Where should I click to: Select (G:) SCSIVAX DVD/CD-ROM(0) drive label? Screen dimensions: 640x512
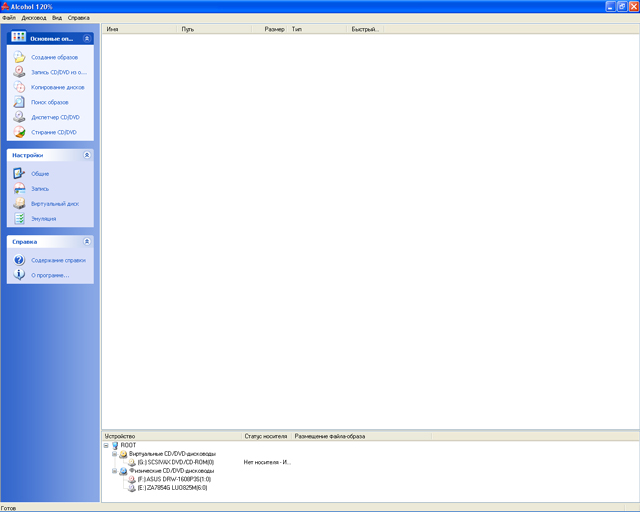176,462
